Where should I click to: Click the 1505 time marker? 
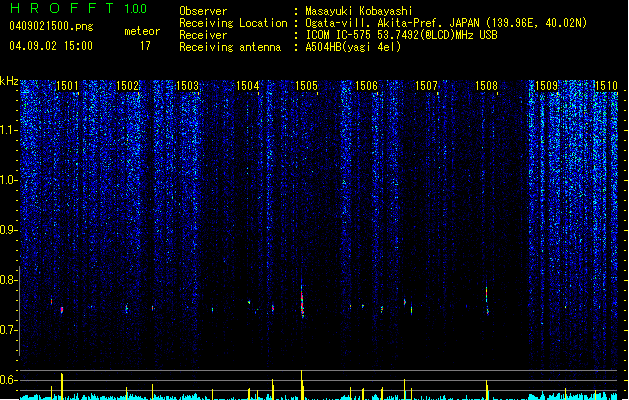[306, 86]
